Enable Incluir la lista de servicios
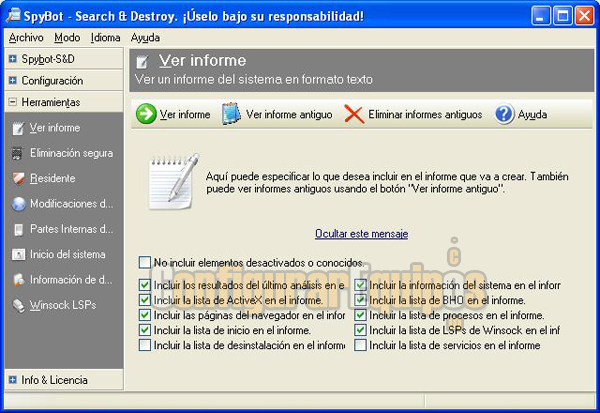The width and height of the screenshot is (600, 413). point(360,345)
